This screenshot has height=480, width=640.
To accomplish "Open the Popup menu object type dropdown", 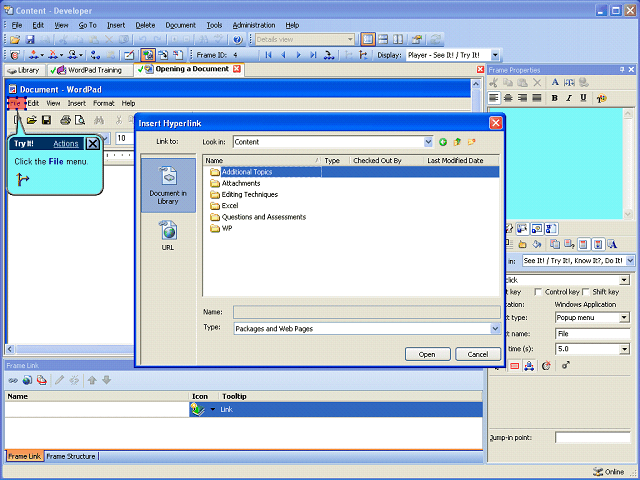I will (624, 318).
